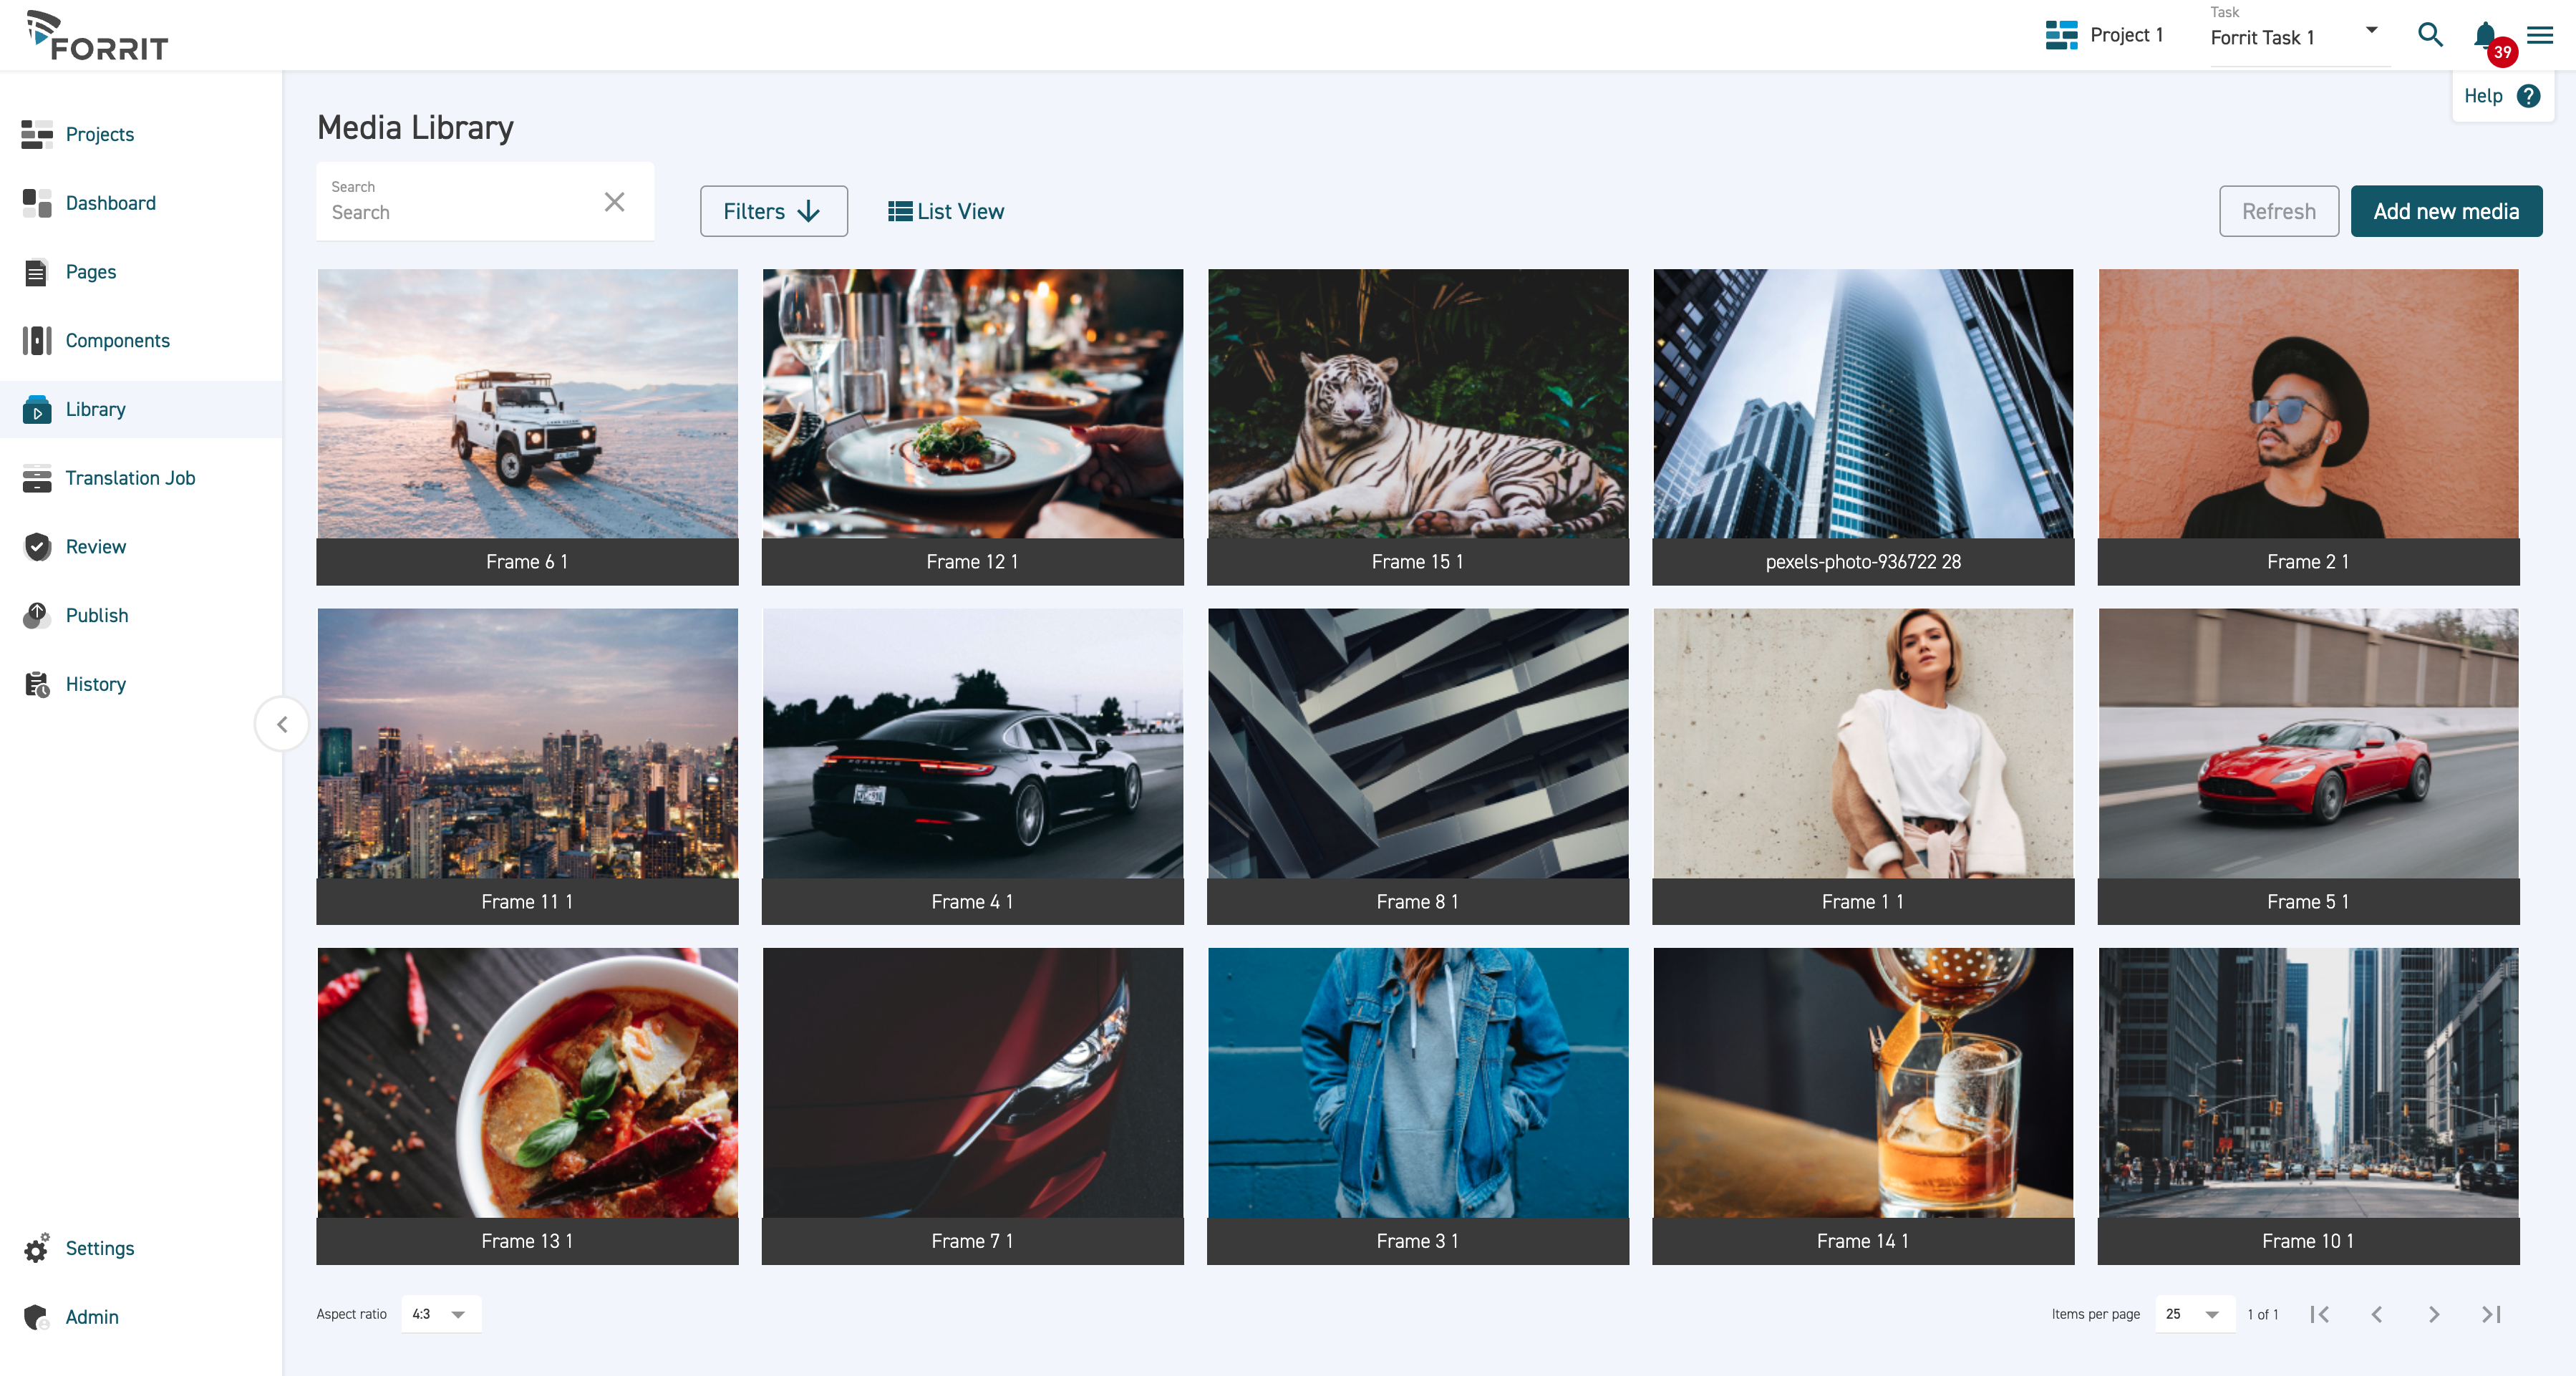Image resolution: width=2576 pixels, height=1376 pixels.
Task: Click the History clipboard icon
Action: coord(37,684)
